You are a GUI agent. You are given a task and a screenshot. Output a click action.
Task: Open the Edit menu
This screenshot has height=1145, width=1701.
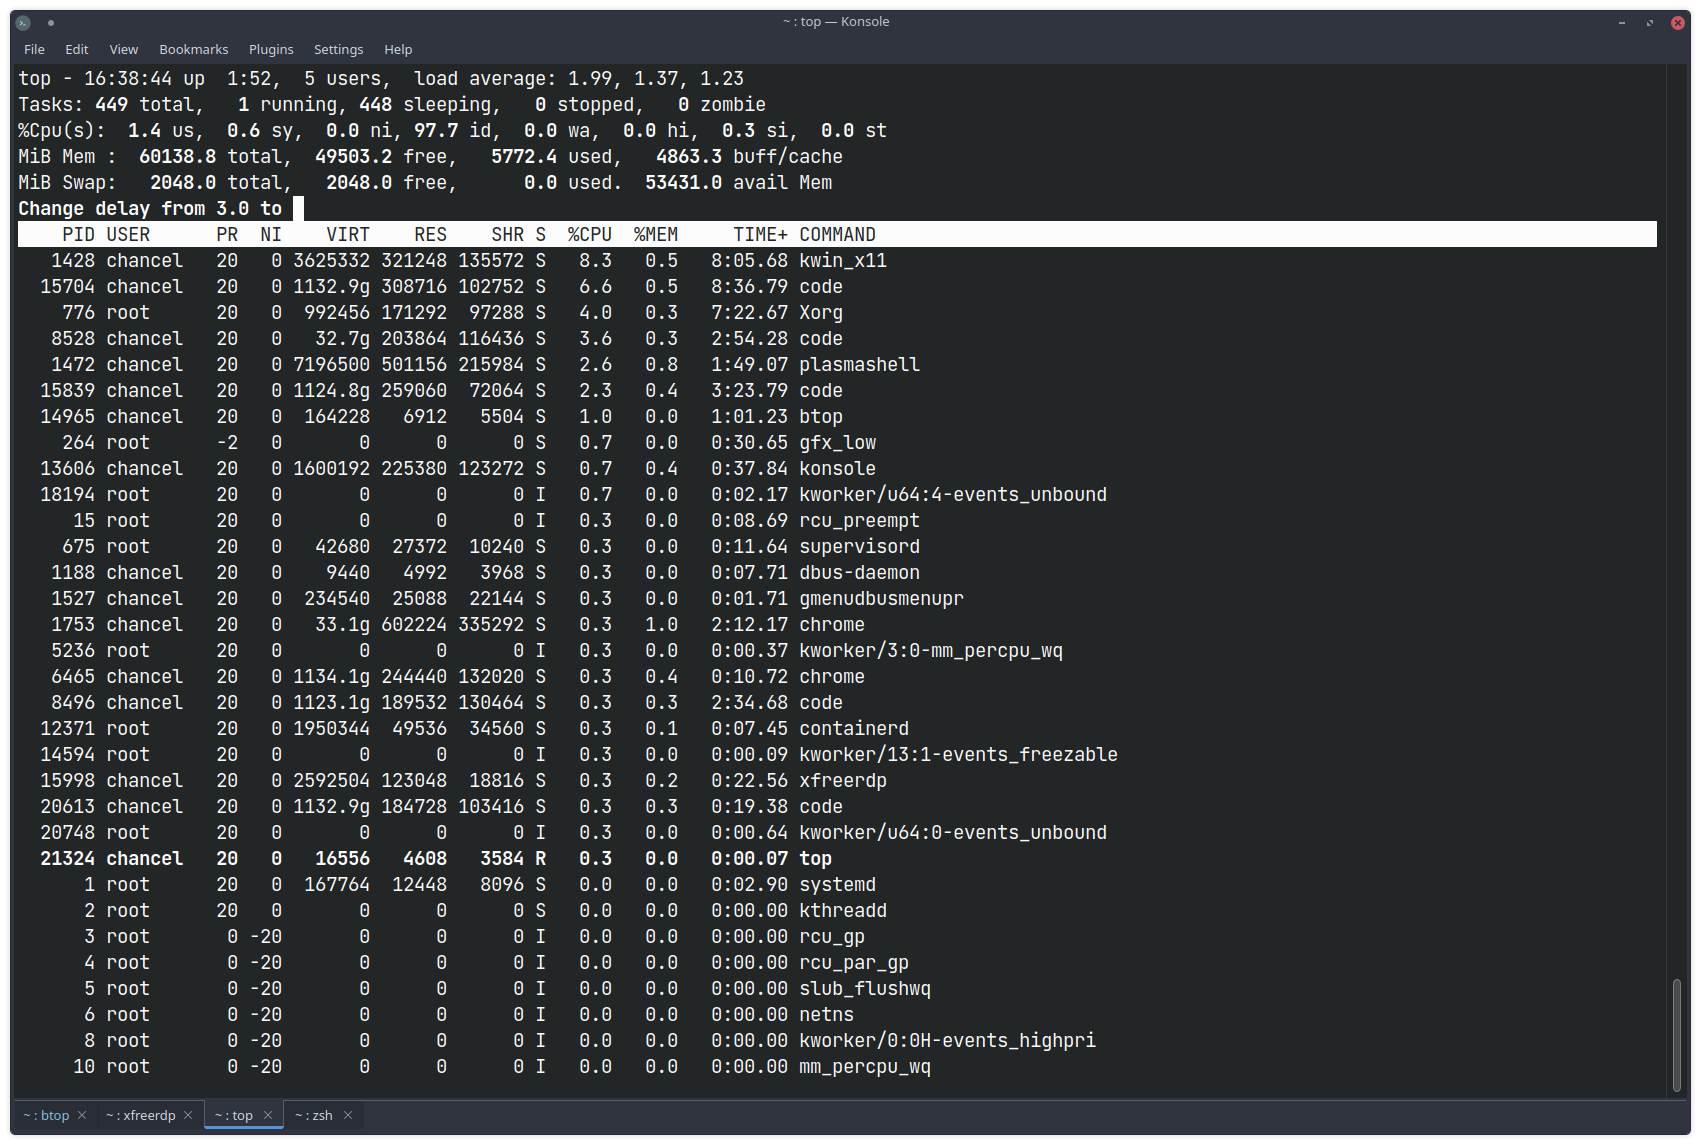[x=77, y=49]
